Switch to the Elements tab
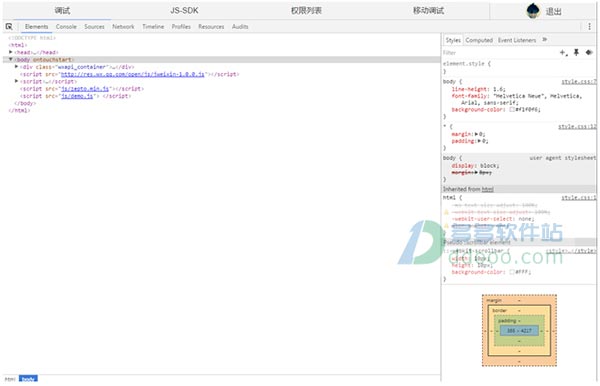 (x=36, y=26)
